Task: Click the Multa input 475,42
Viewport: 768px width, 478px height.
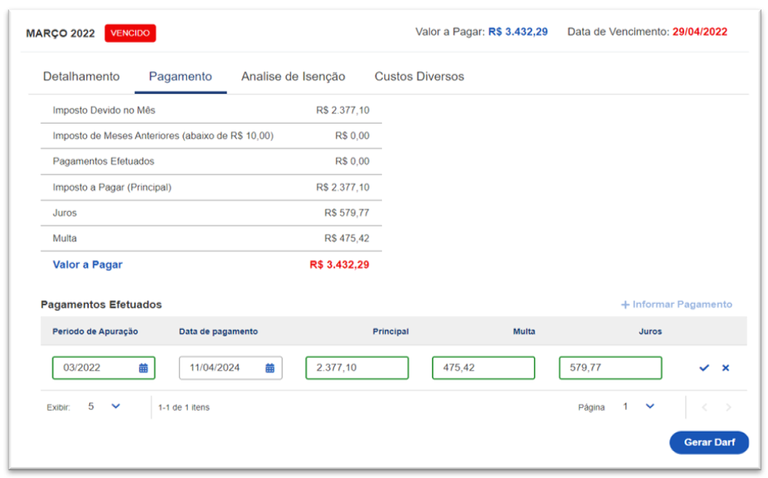Action: (x=483, y=368)
